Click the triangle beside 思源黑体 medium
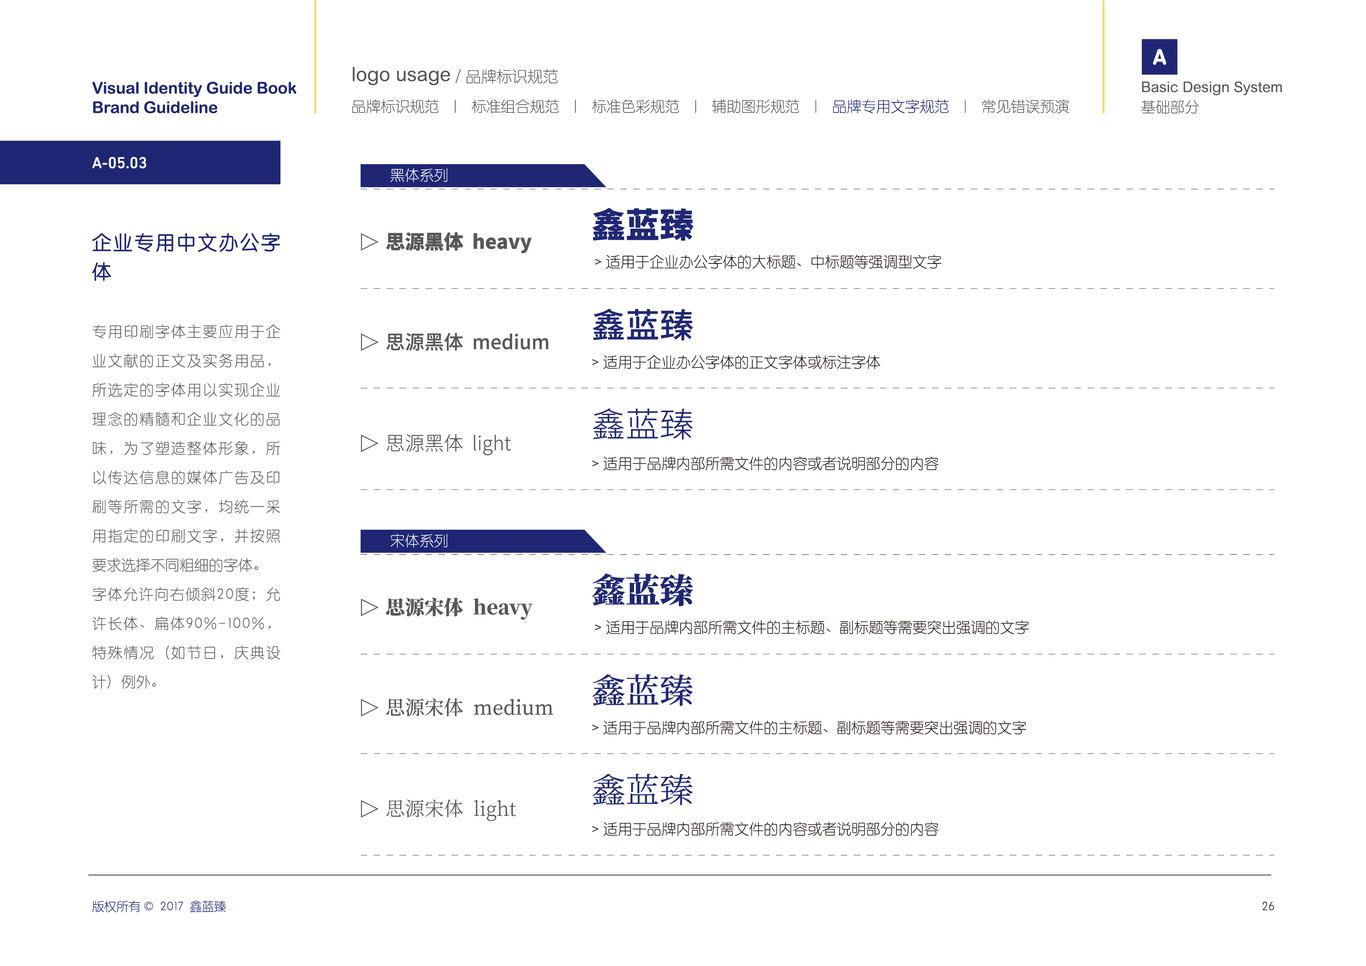The image size is (1366, 966). point(369,342)
